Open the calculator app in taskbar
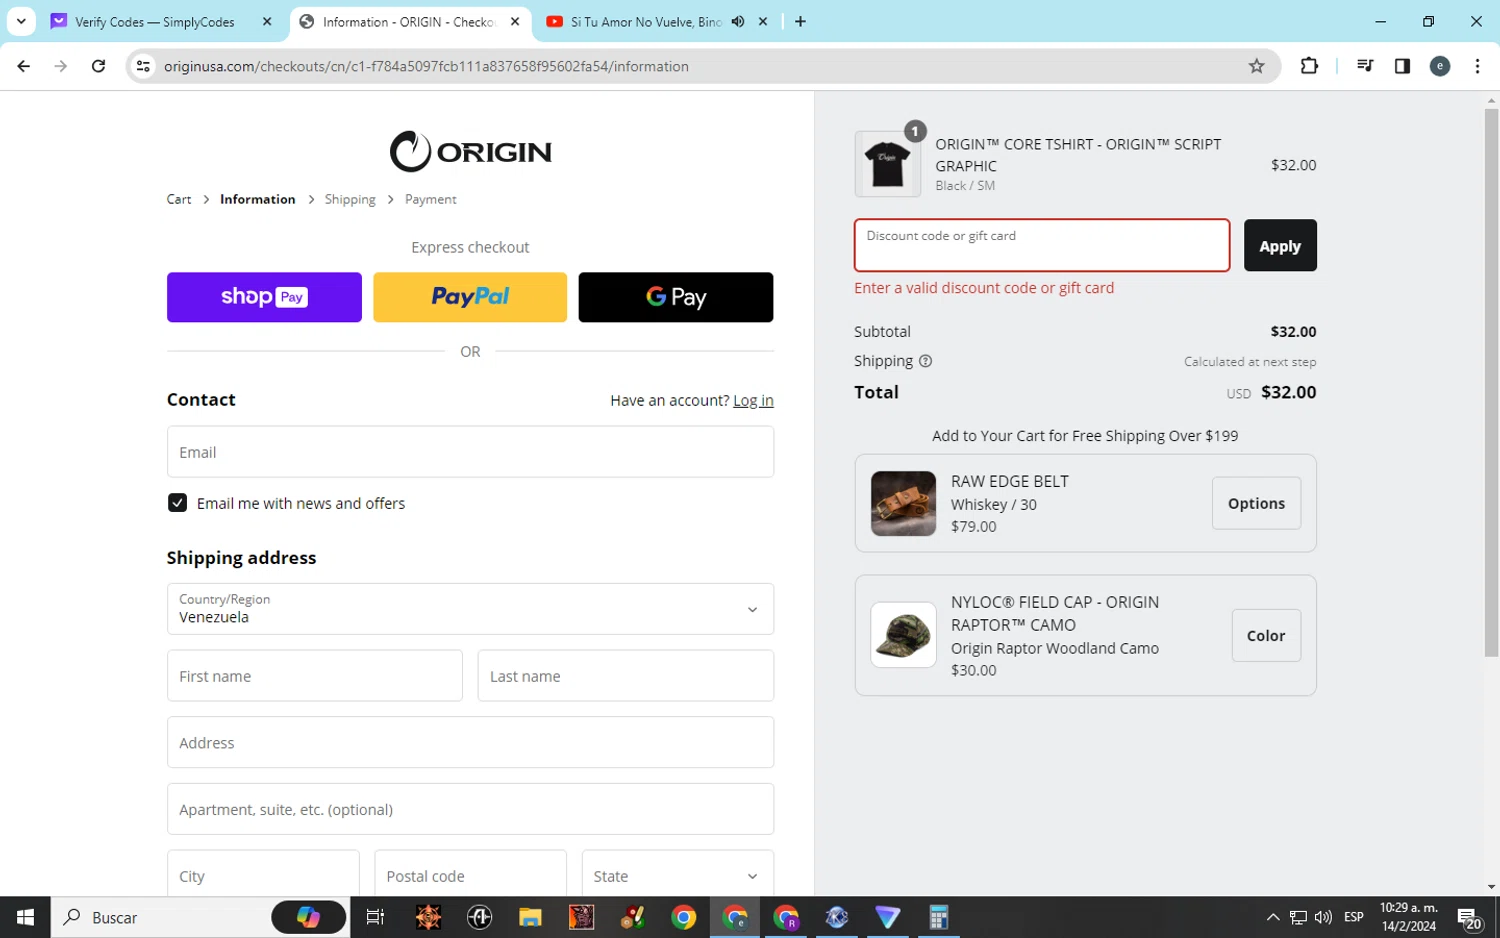 [938, 917]
